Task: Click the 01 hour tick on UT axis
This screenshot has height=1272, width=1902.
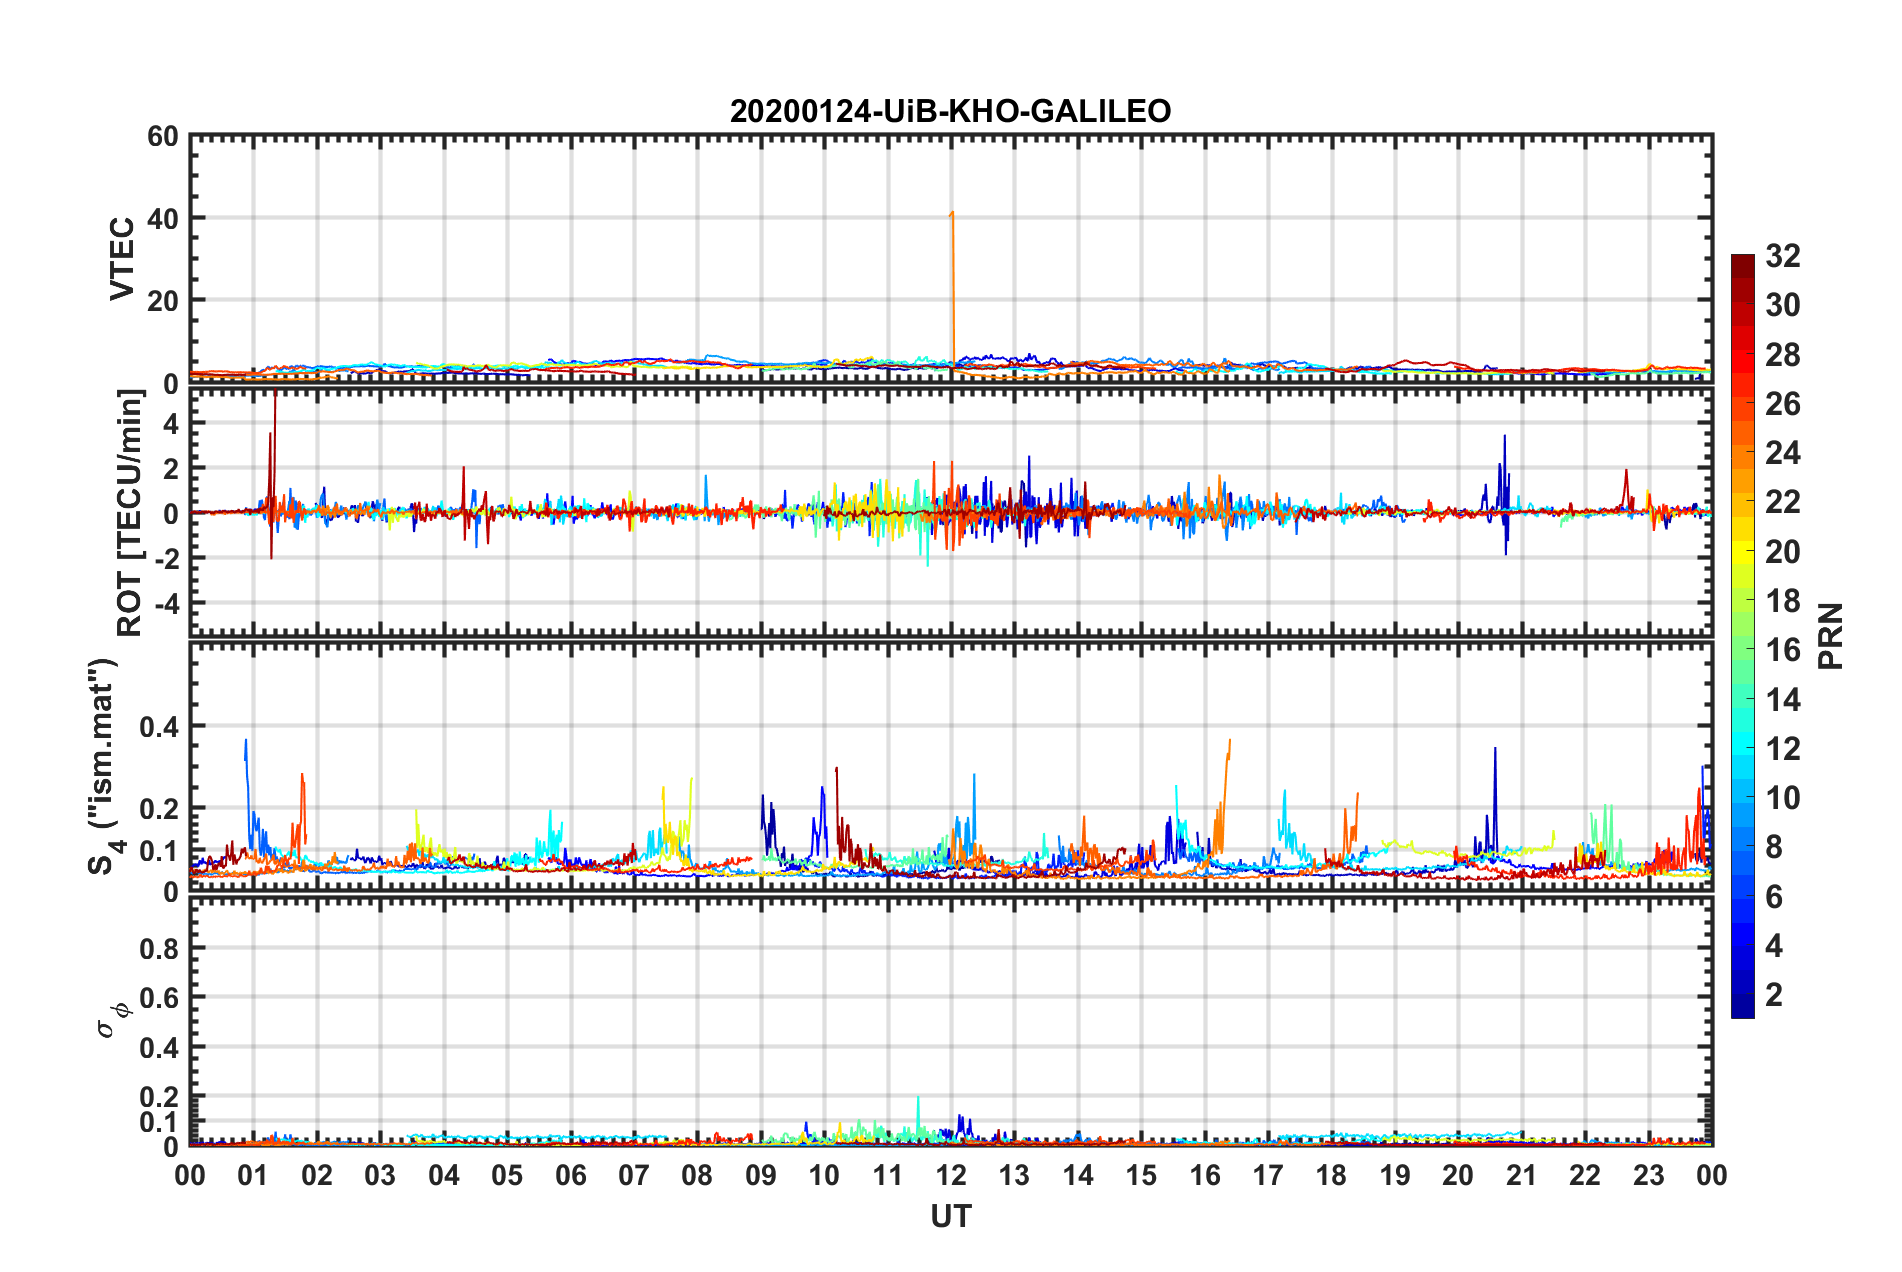Action: click(x=253, y=1175)
